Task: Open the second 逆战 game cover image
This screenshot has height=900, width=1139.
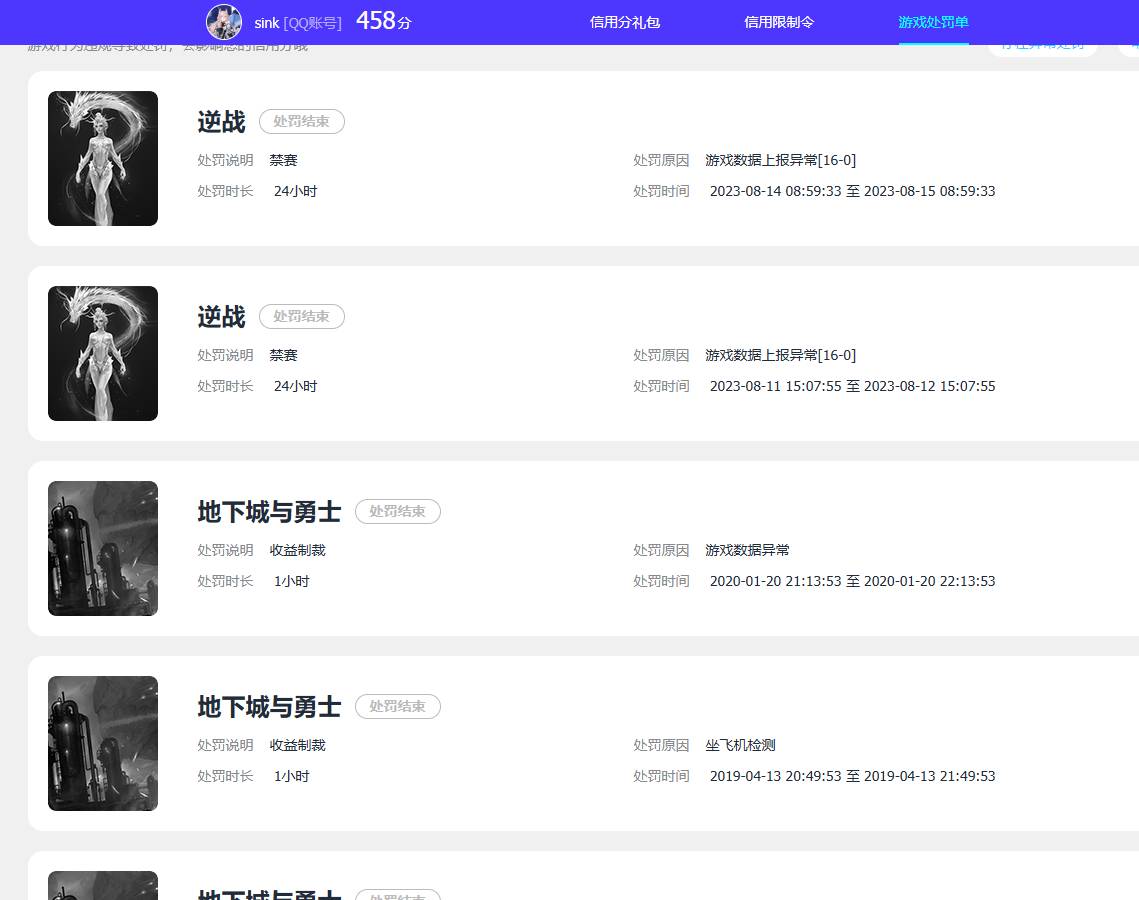Action: [x=103, y=353]
